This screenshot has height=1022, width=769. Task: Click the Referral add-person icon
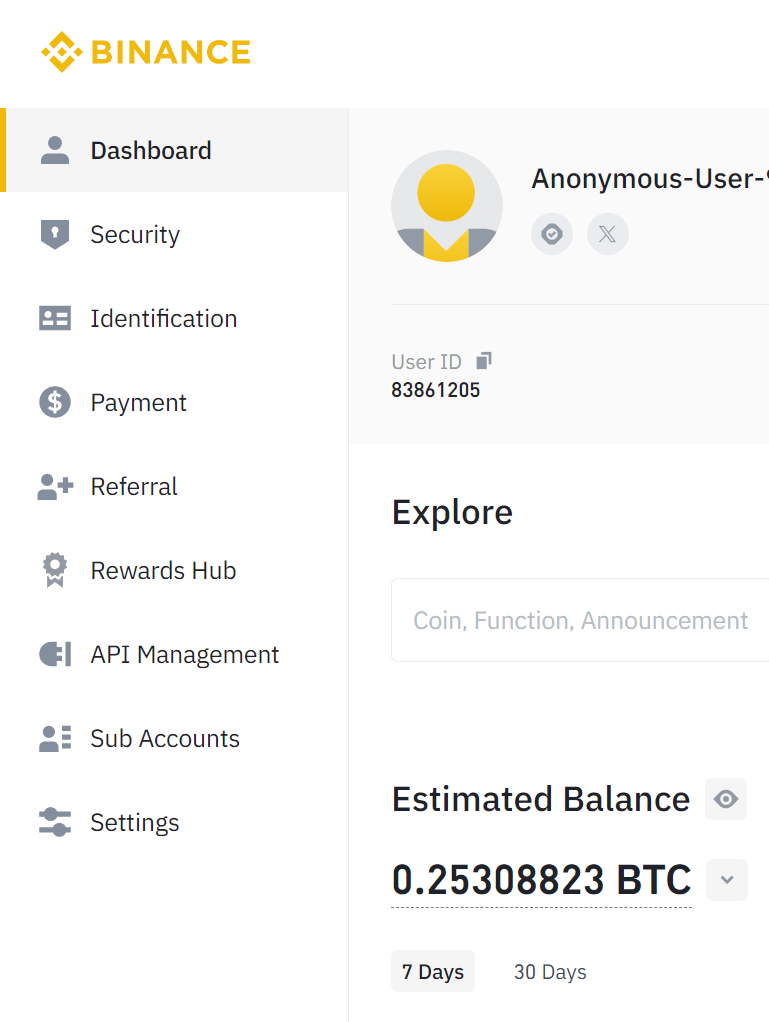(55, 486)
